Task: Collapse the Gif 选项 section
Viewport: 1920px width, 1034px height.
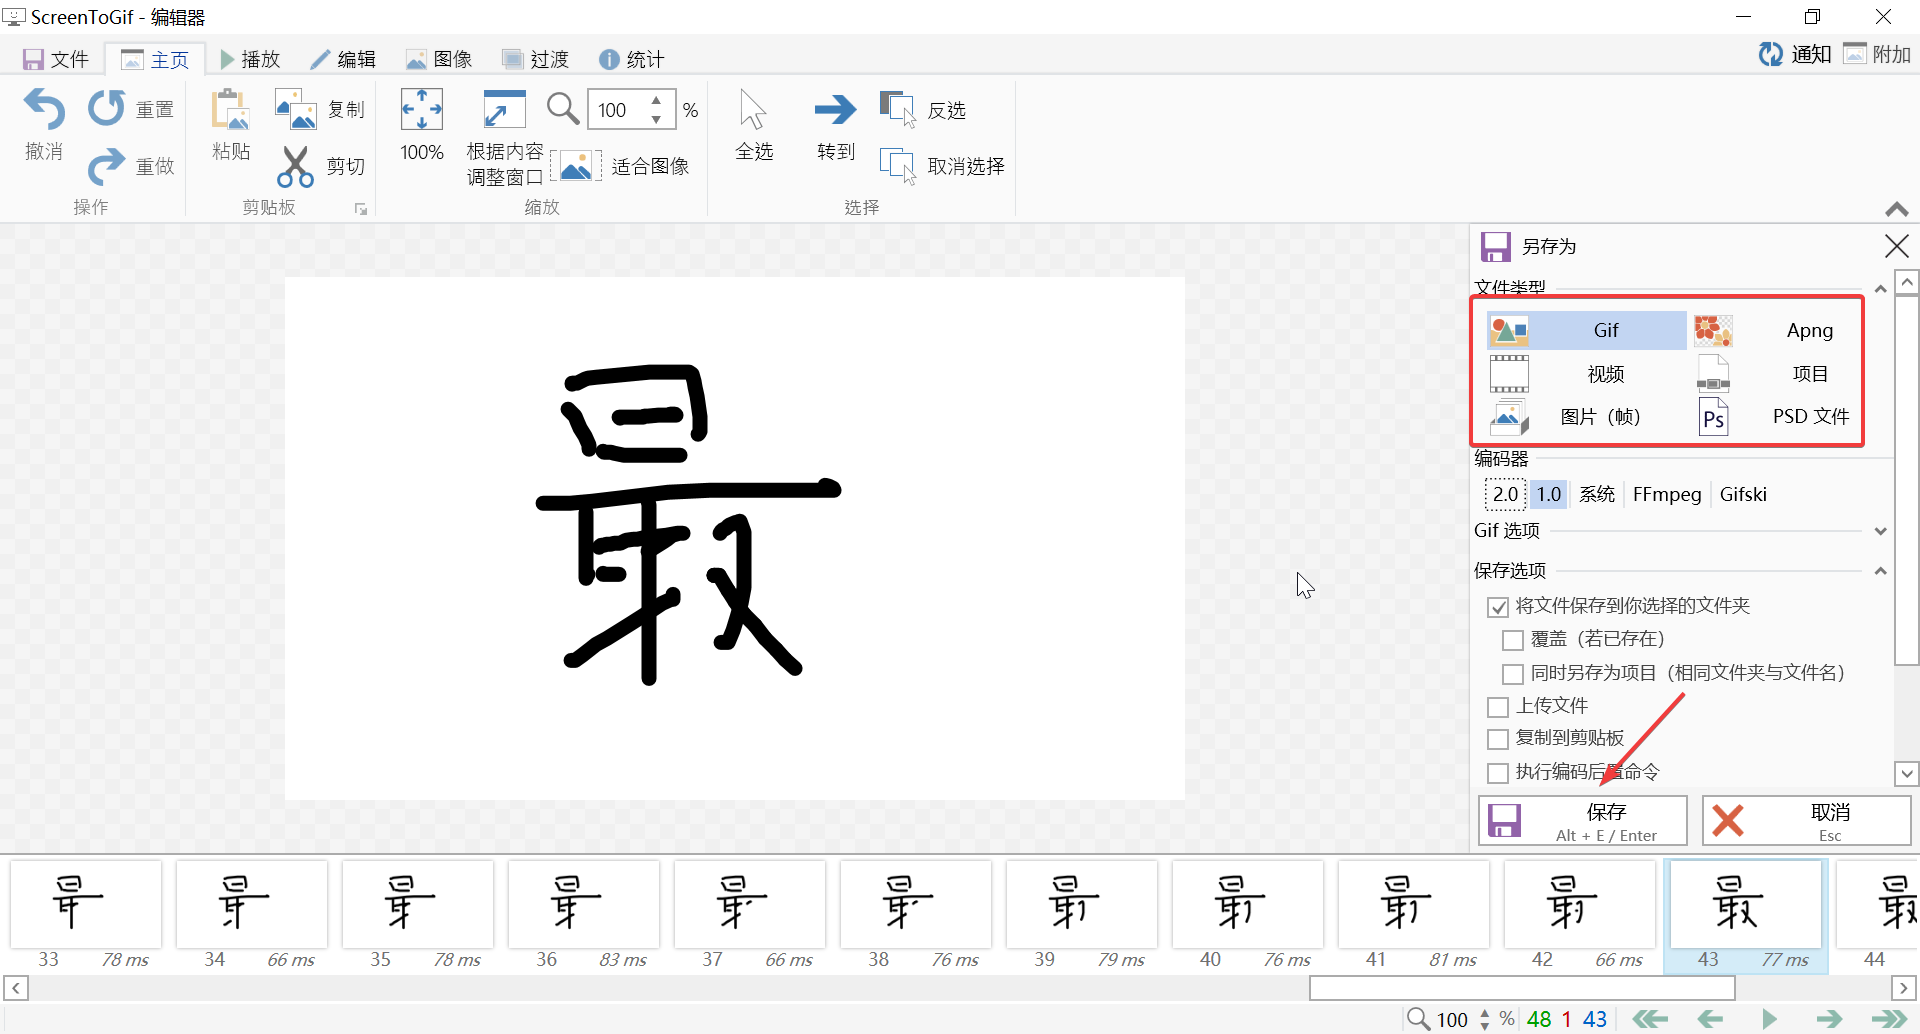Action: pyautogui.click(x=1881, y=531)
